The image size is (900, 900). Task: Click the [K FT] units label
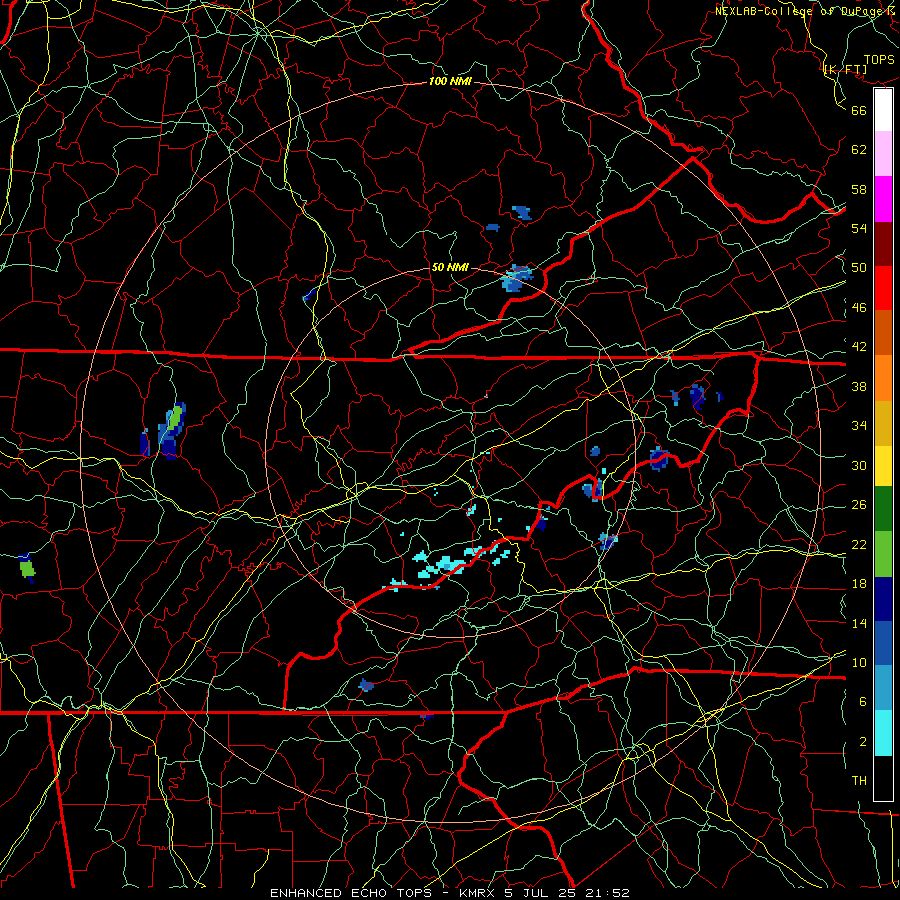click(x=845, y=69)
